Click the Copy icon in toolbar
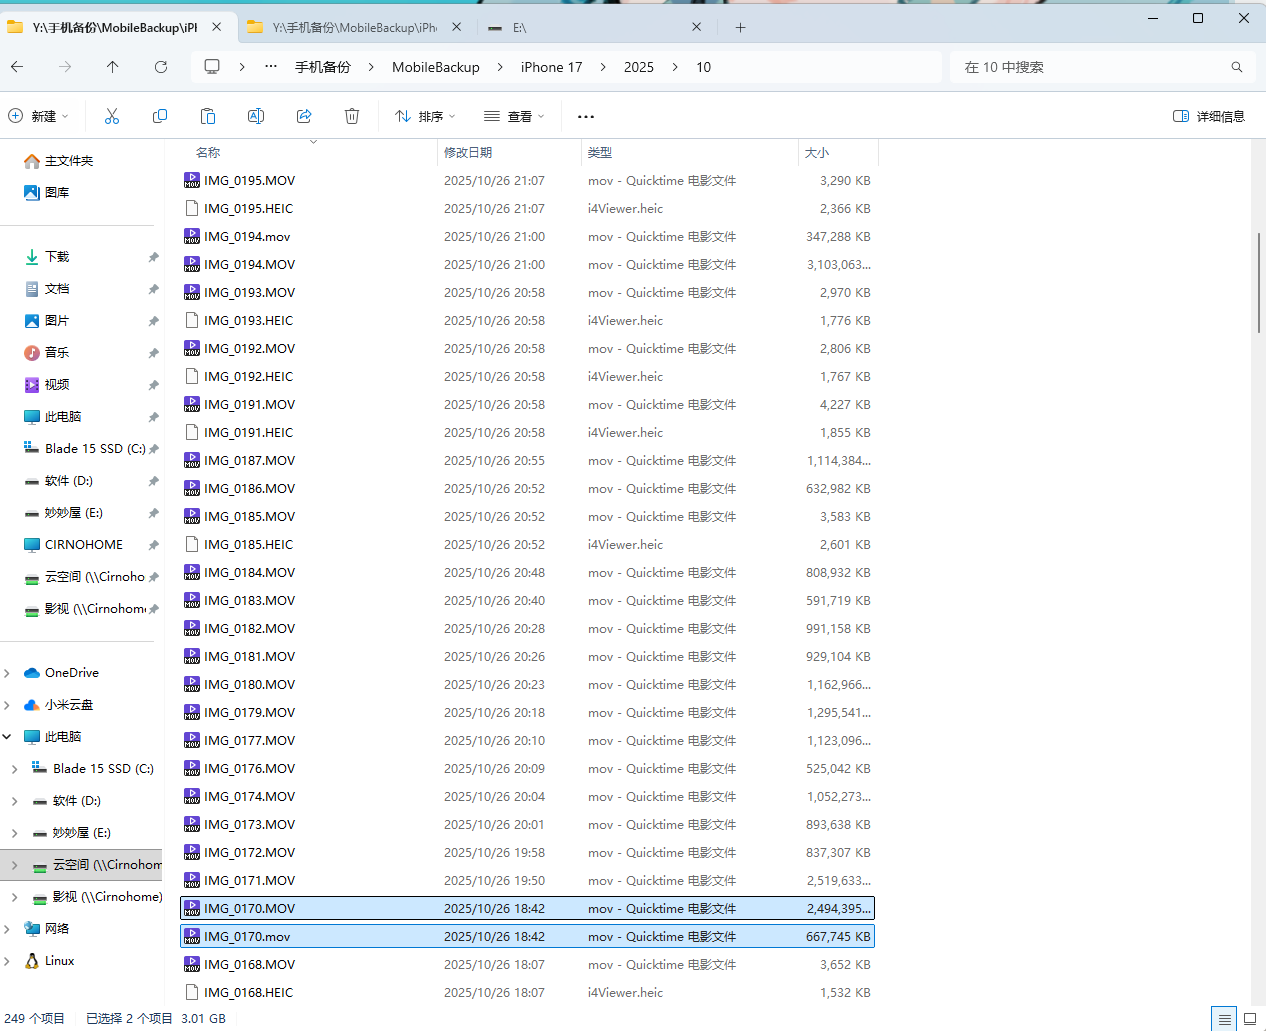 pos(160,116)
